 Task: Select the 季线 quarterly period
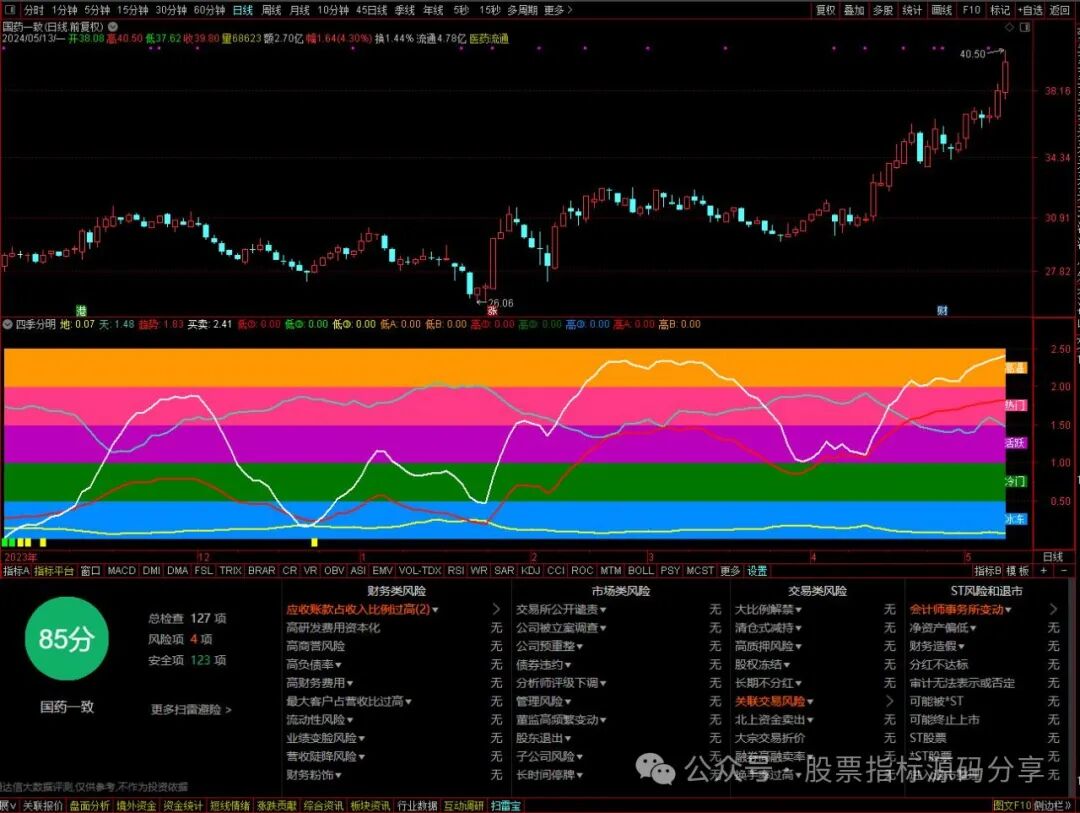pyautogui.click(x=404, y=10)
